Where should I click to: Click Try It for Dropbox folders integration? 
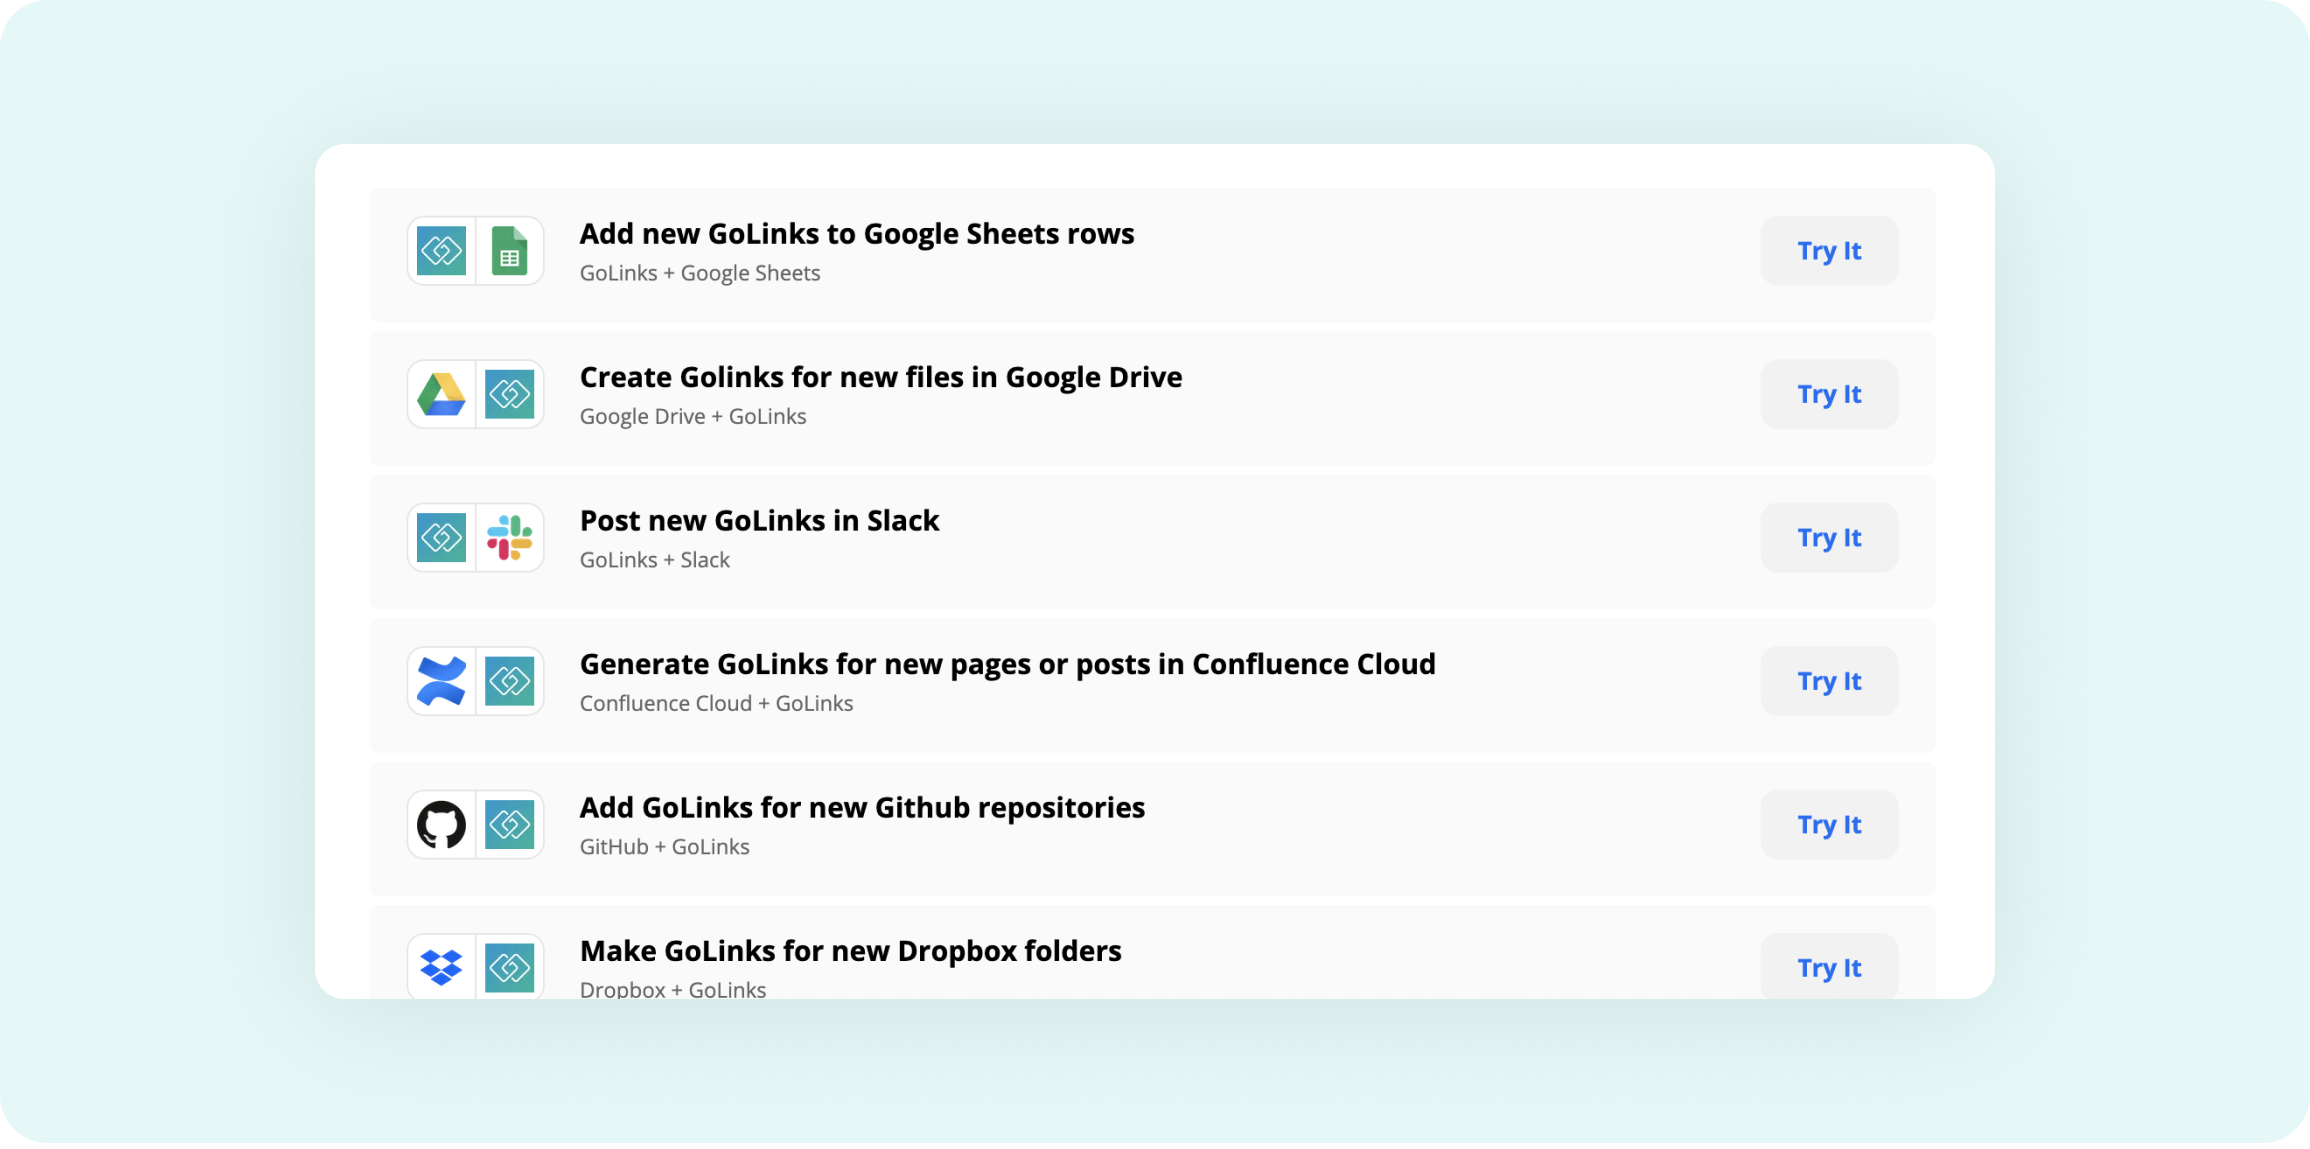point(1828,967)
